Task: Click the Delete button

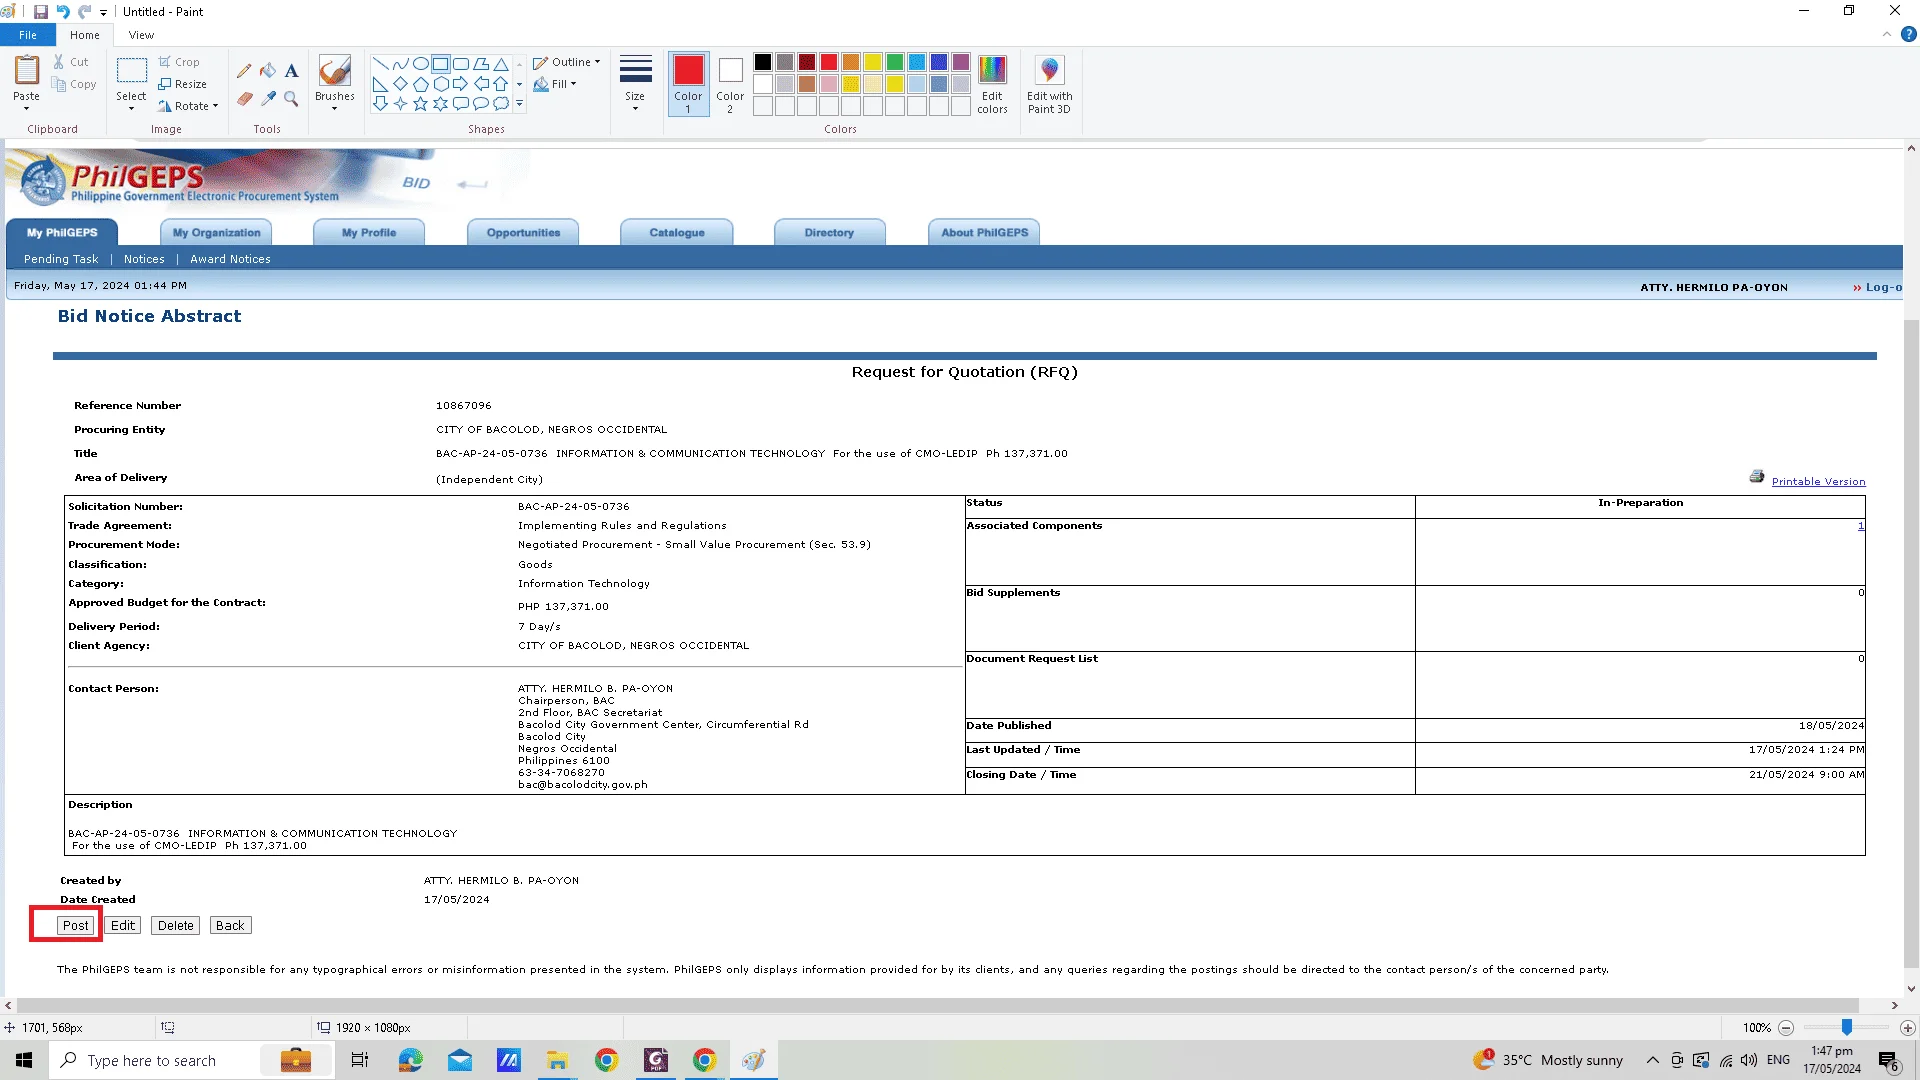Action: [x=176, y=926]
